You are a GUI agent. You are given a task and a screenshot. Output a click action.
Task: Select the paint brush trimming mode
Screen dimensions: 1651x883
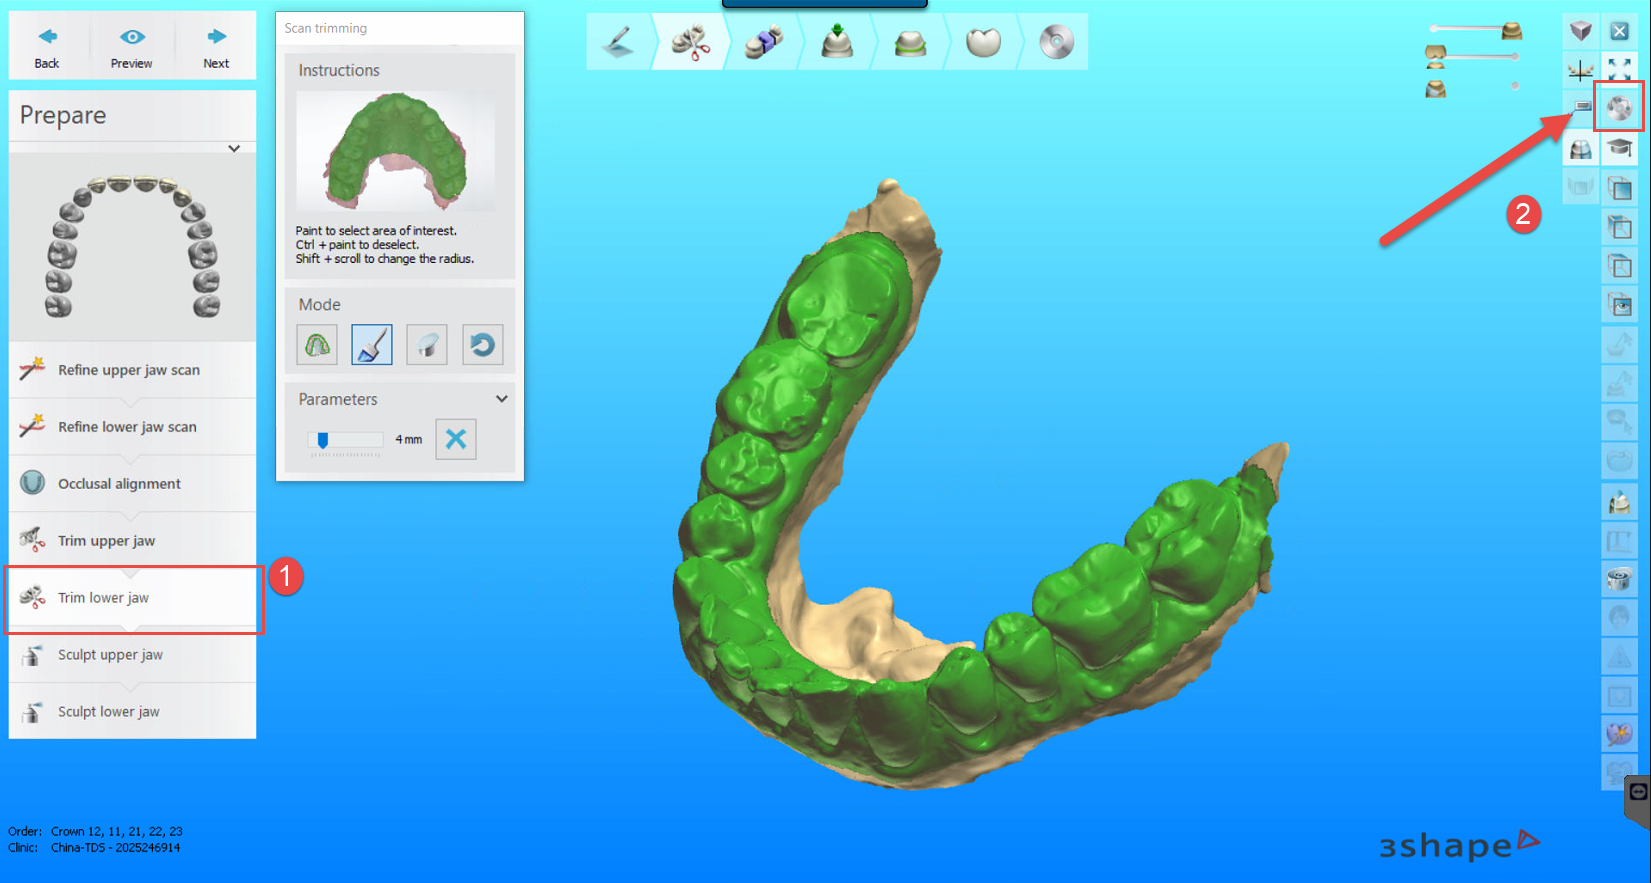pos(372,345)
